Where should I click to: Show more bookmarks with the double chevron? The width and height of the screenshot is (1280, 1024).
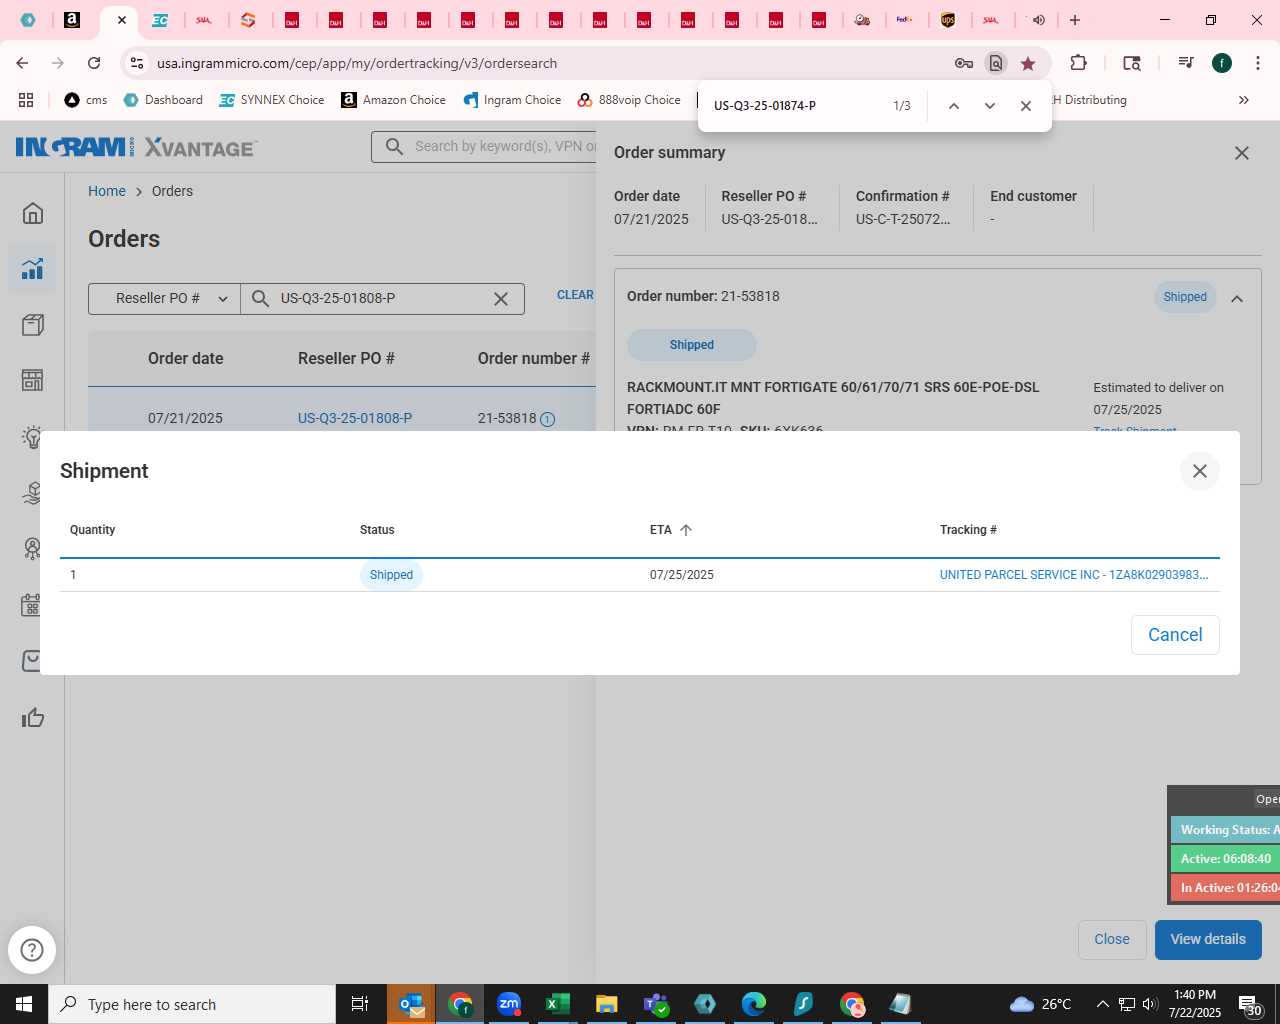[x=1244, y=100]
